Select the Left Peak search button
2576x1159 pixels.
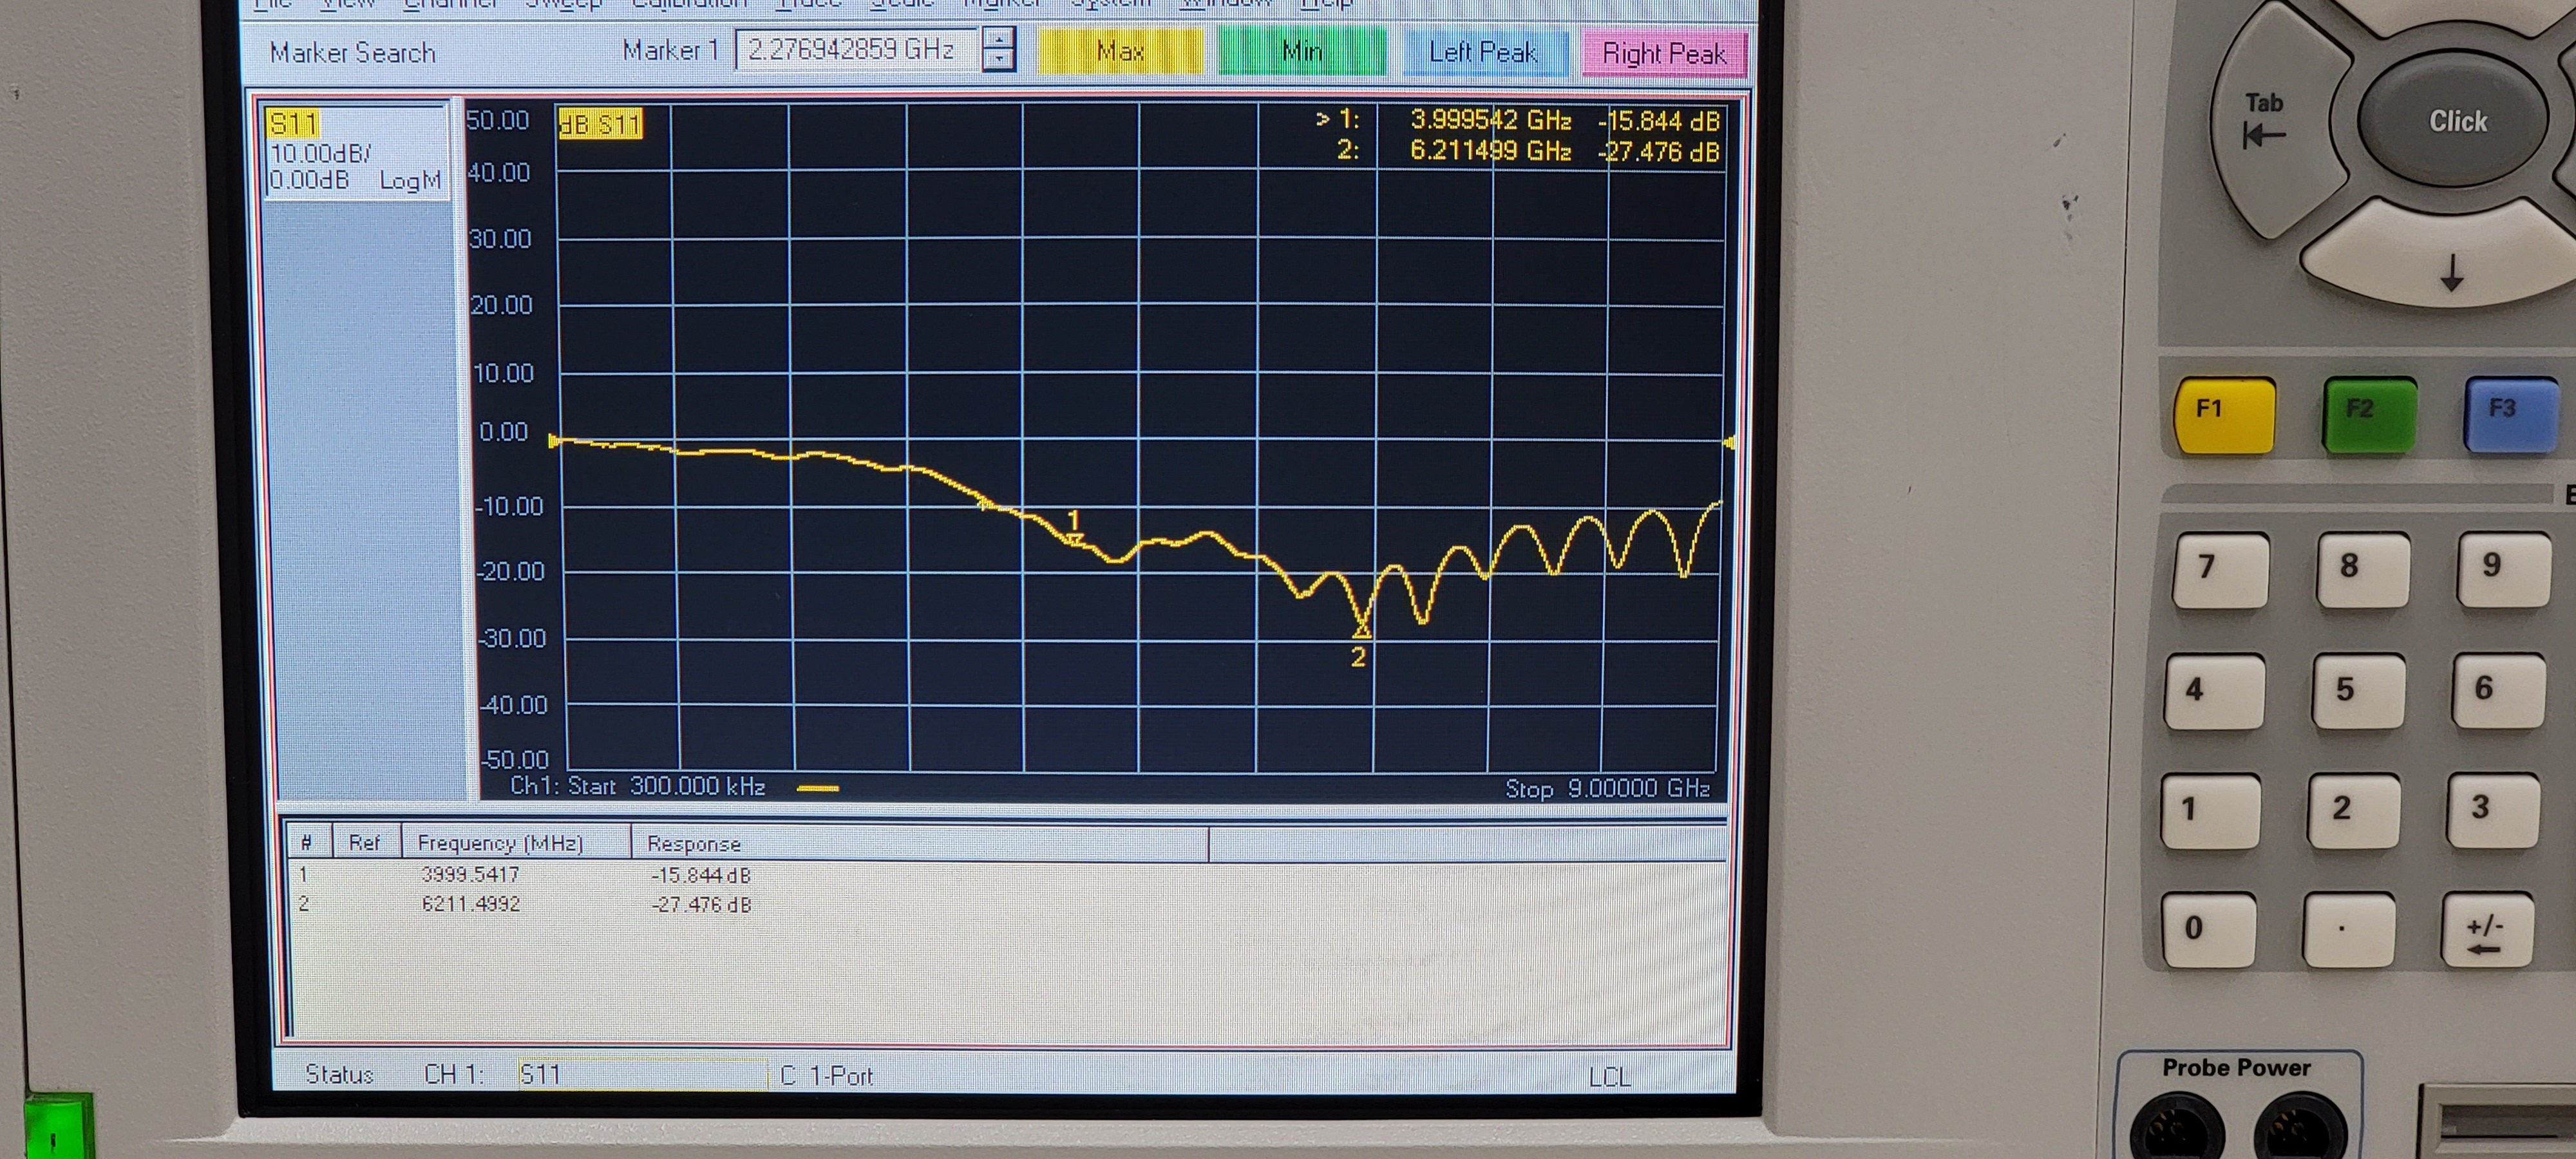pos(1483,53)
